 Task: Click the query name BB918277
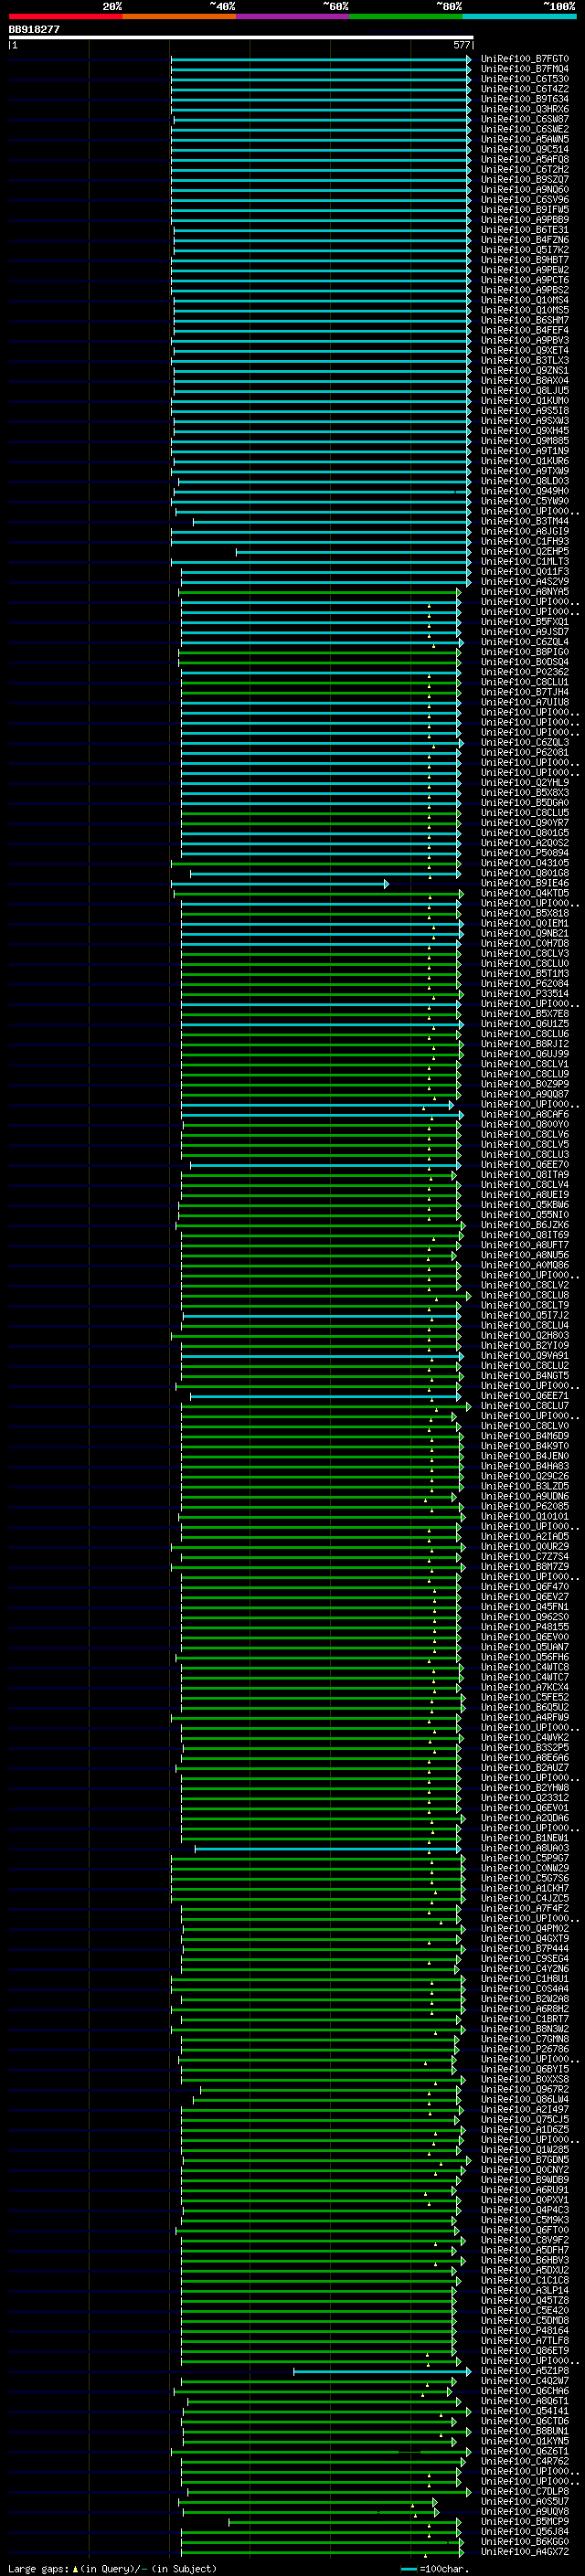[x=34, y=29]
